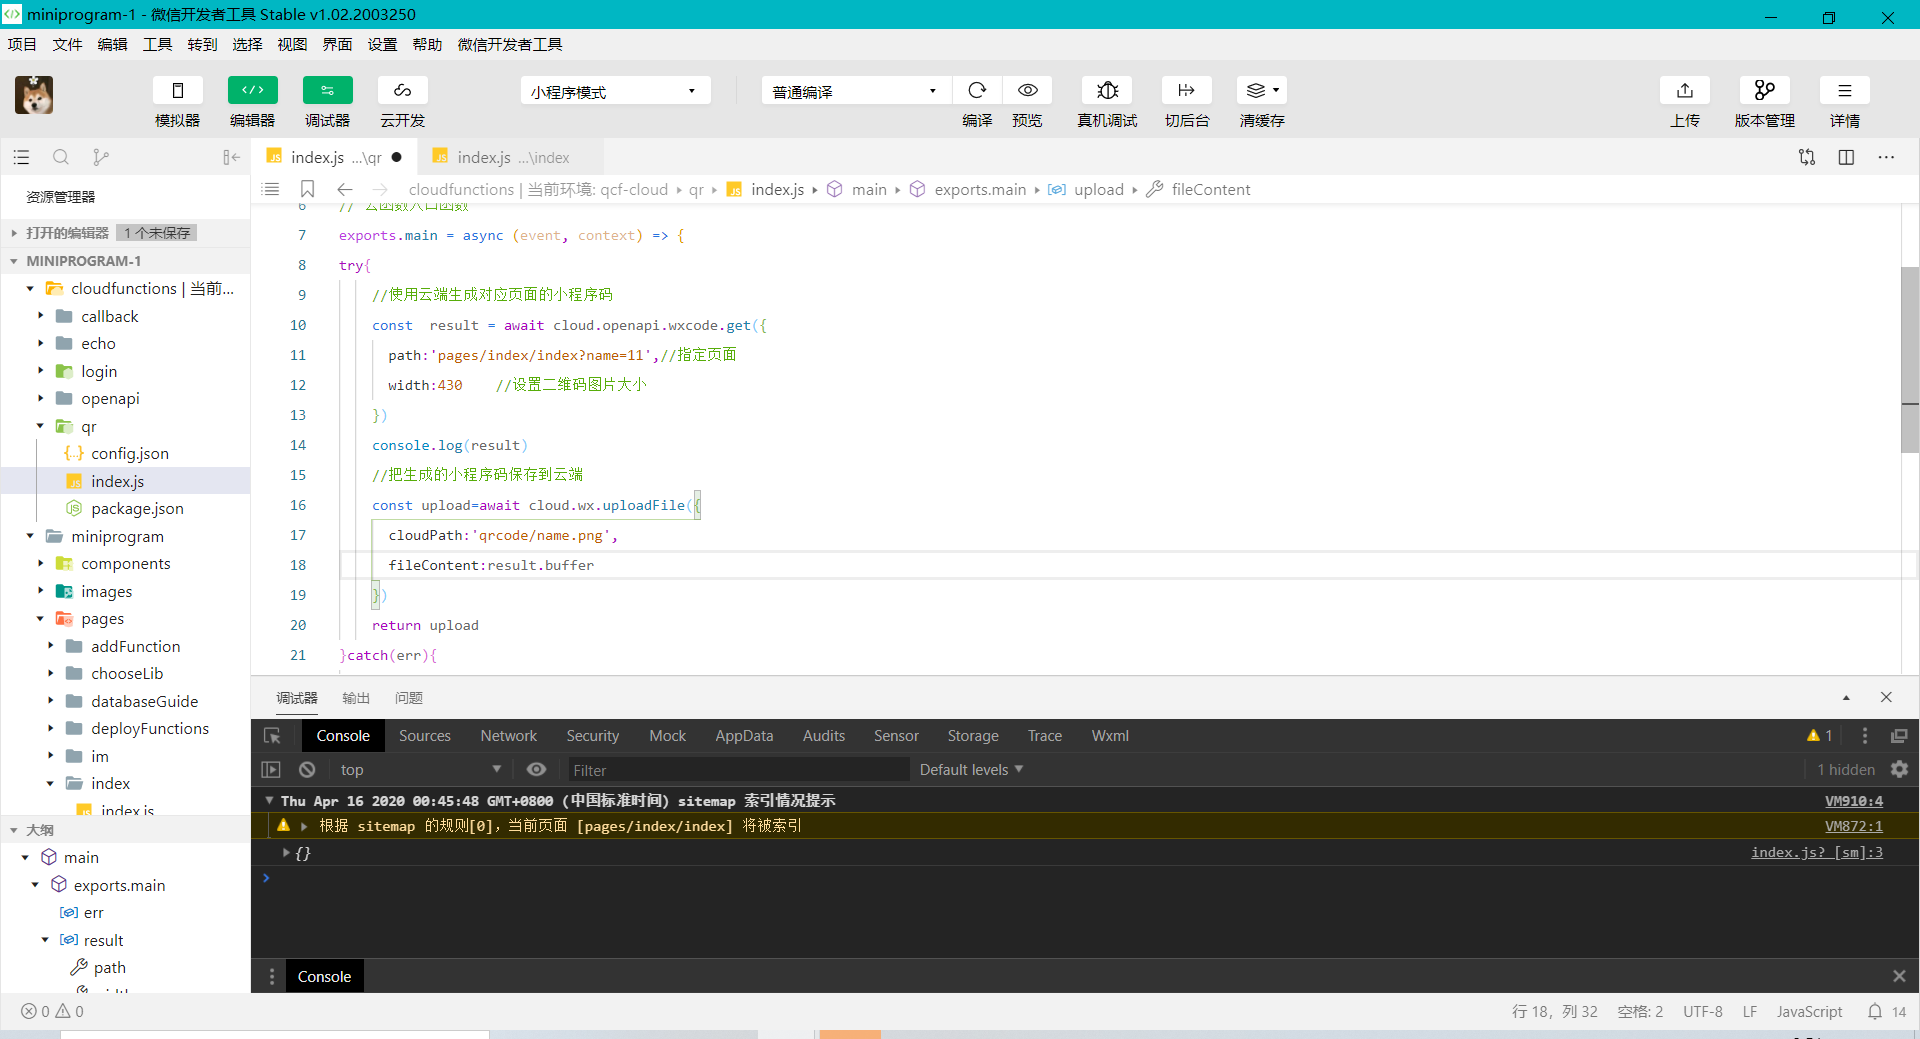Open the 项目 menu

[22, 44]
